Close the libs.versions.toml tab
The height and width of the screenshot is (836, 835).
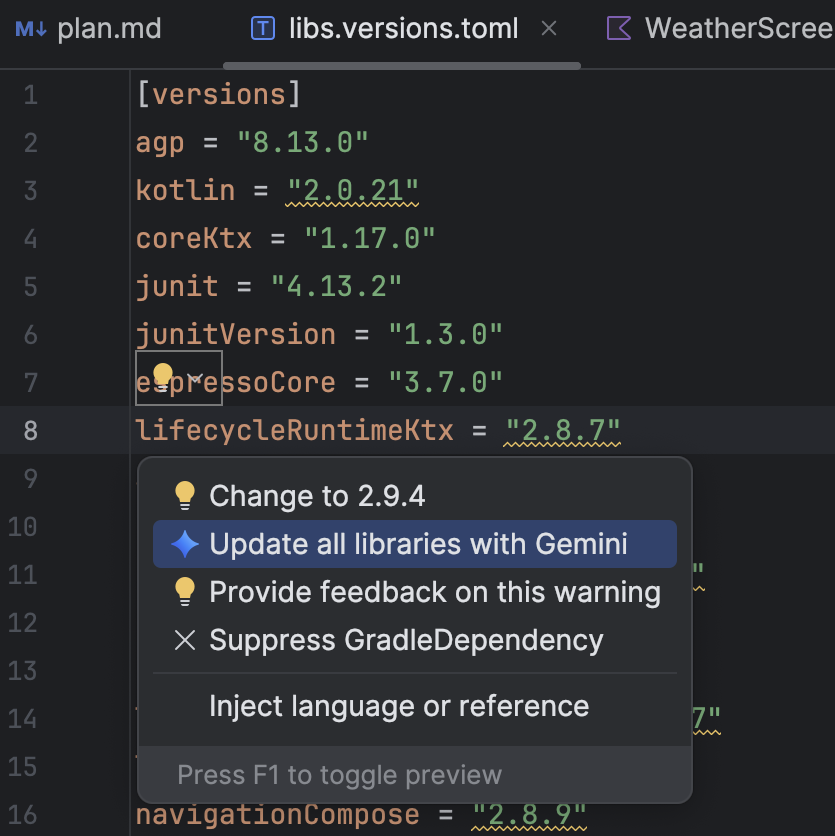549,28
